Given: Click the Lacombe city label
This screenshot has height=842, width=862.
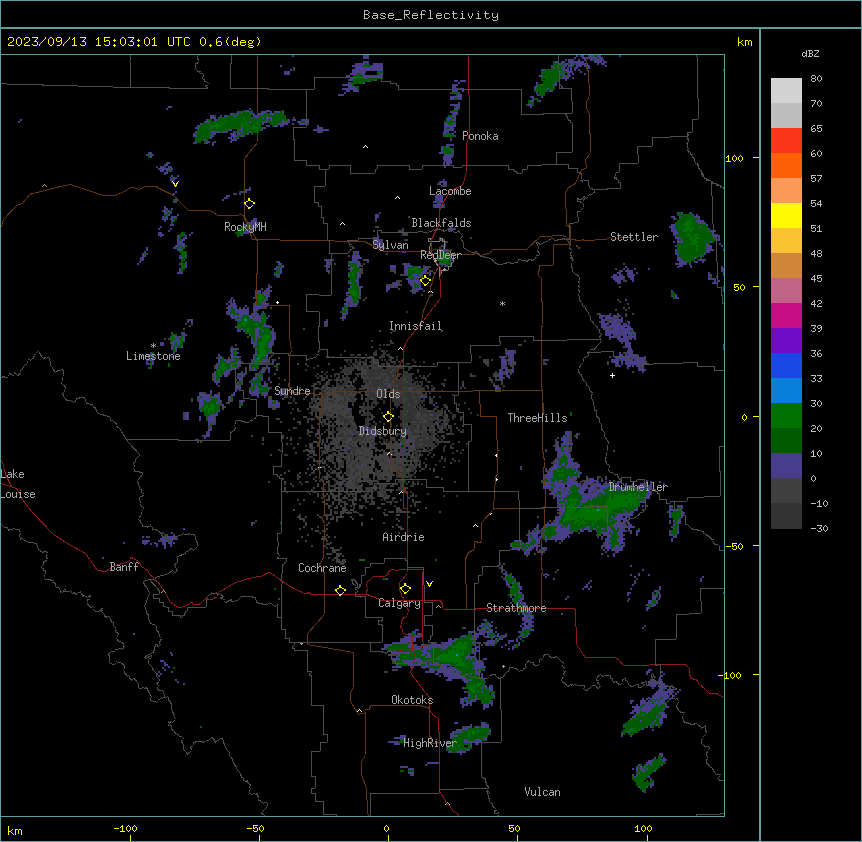Looking at the screenshot, I should click(450, 191).
